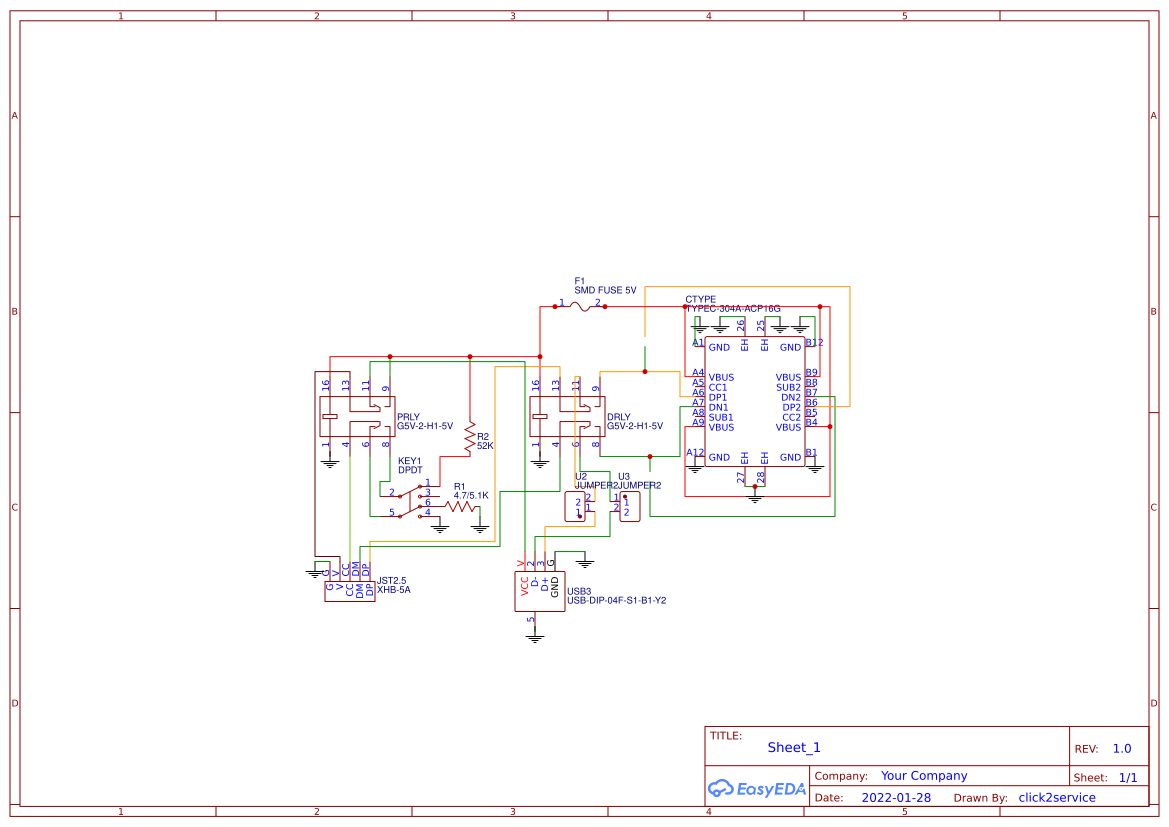
Task: Select the USB3 USB-DIP-04F connector symbol
Action: [x=540, y=590]
